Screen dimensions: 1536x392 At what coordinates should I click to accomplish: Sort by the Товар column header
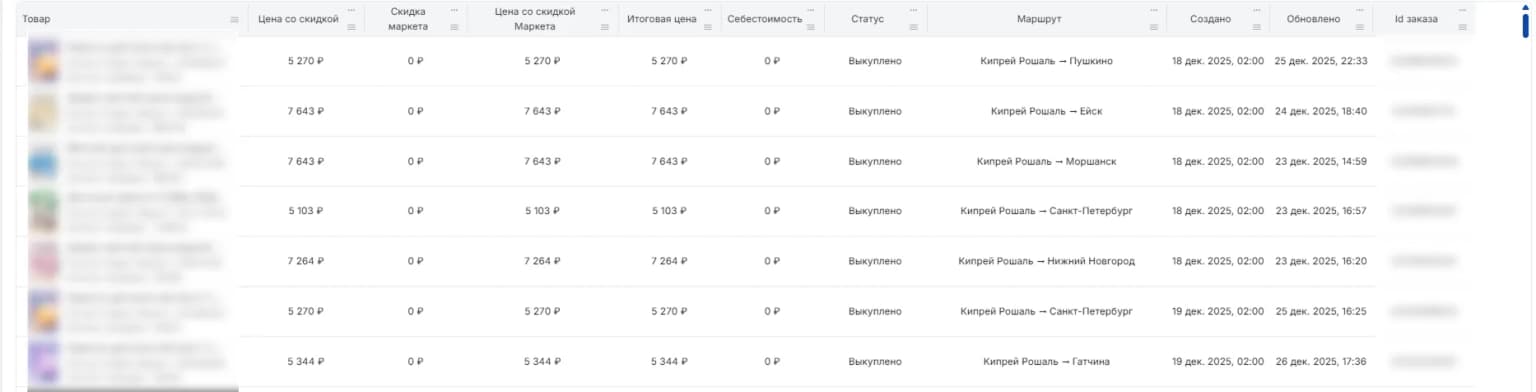click(37, 19)
